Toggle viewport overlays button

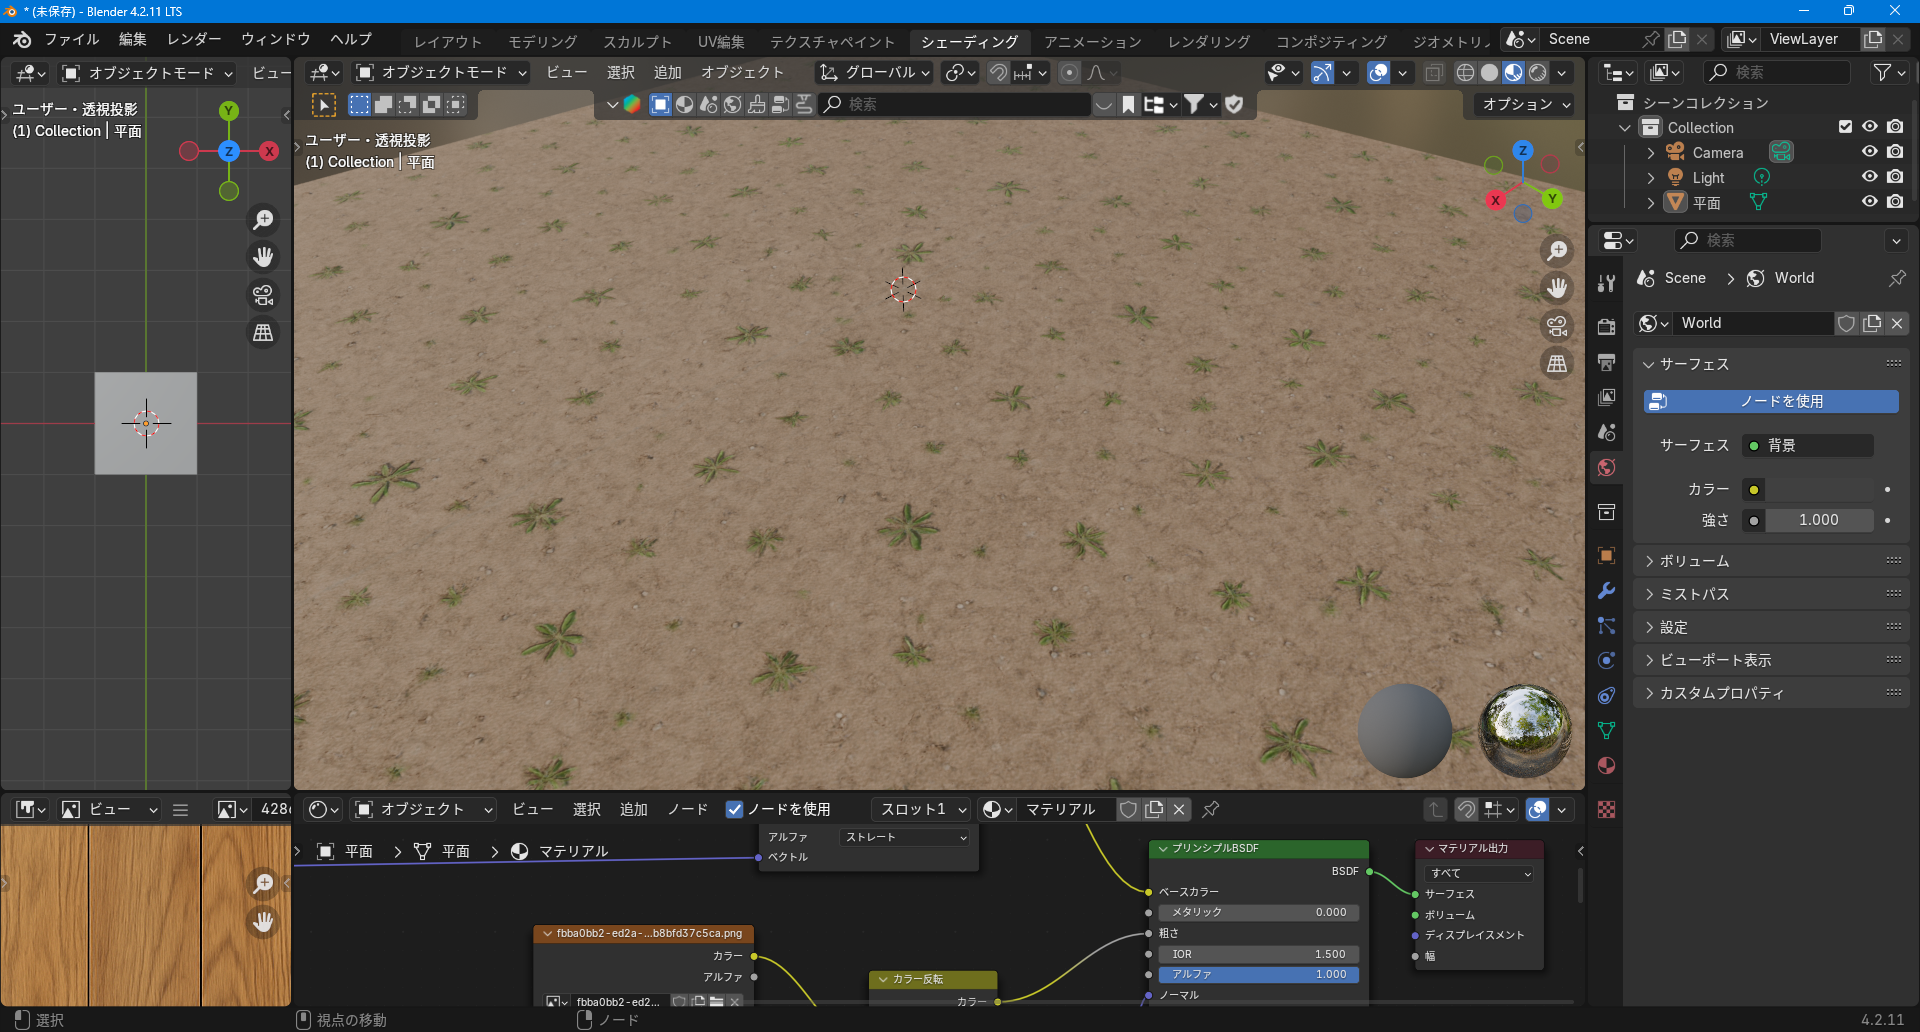point(1378,72)
